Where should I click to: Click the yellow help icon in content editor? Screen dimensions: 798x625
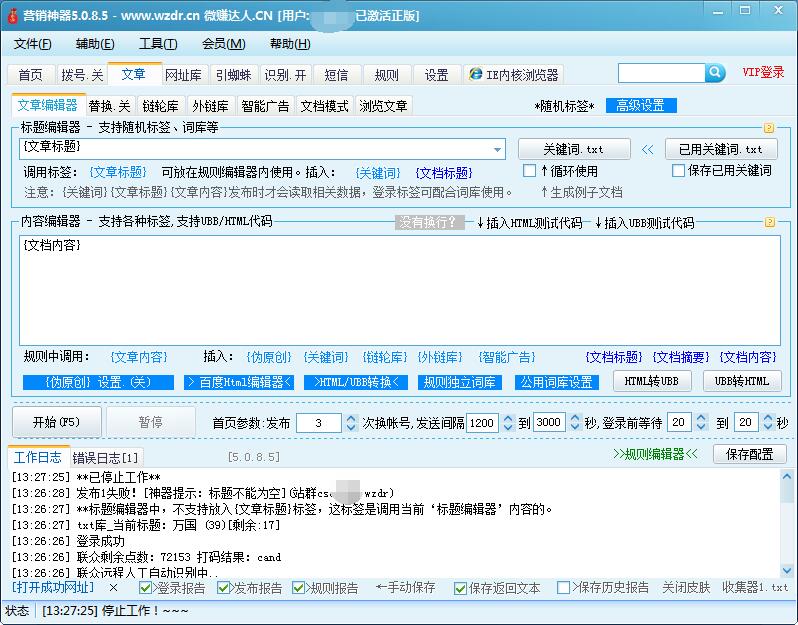click(x=770, y=222)
